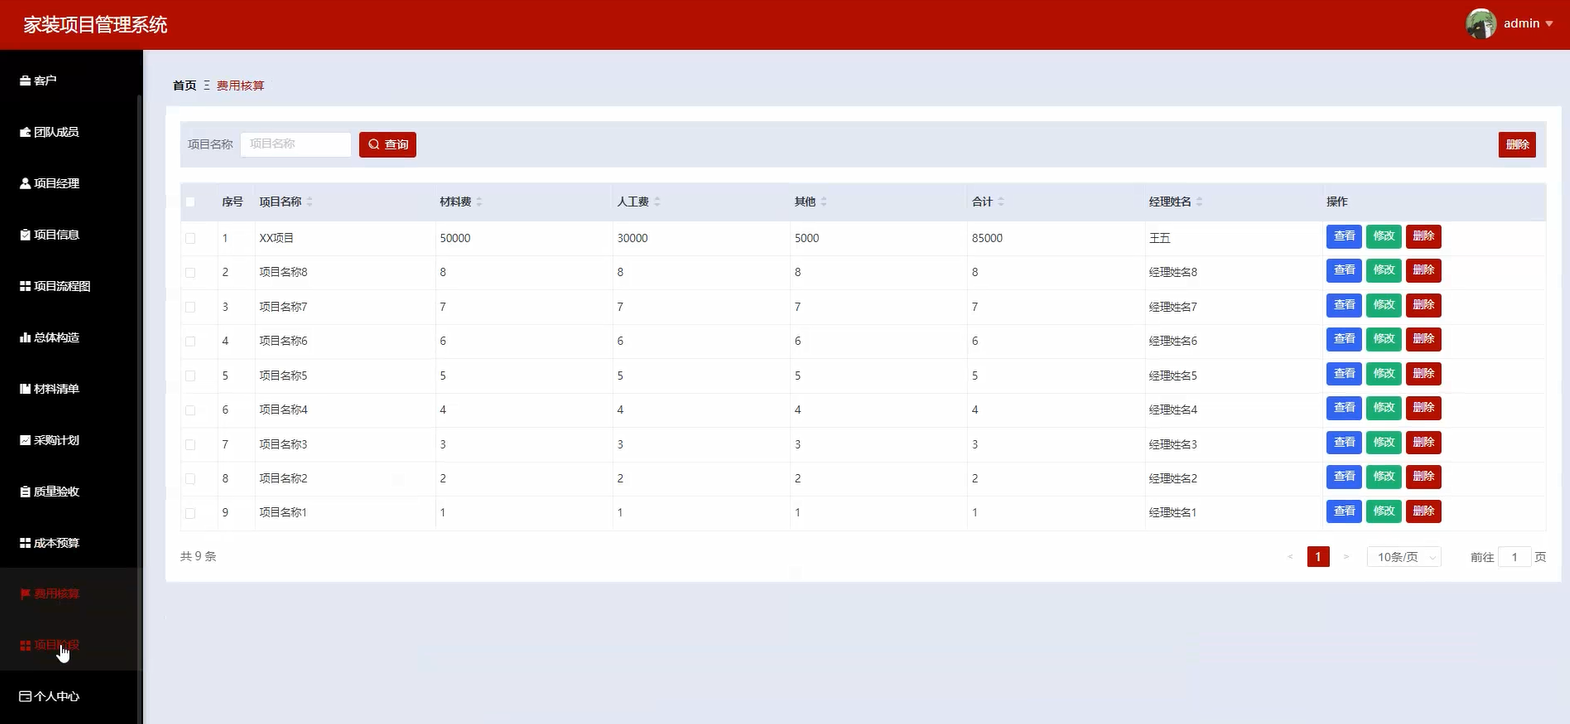Viewport: 1570px width, 724px height.
Task: Click 首页 breadcrumb link
Action: [185, 86]
